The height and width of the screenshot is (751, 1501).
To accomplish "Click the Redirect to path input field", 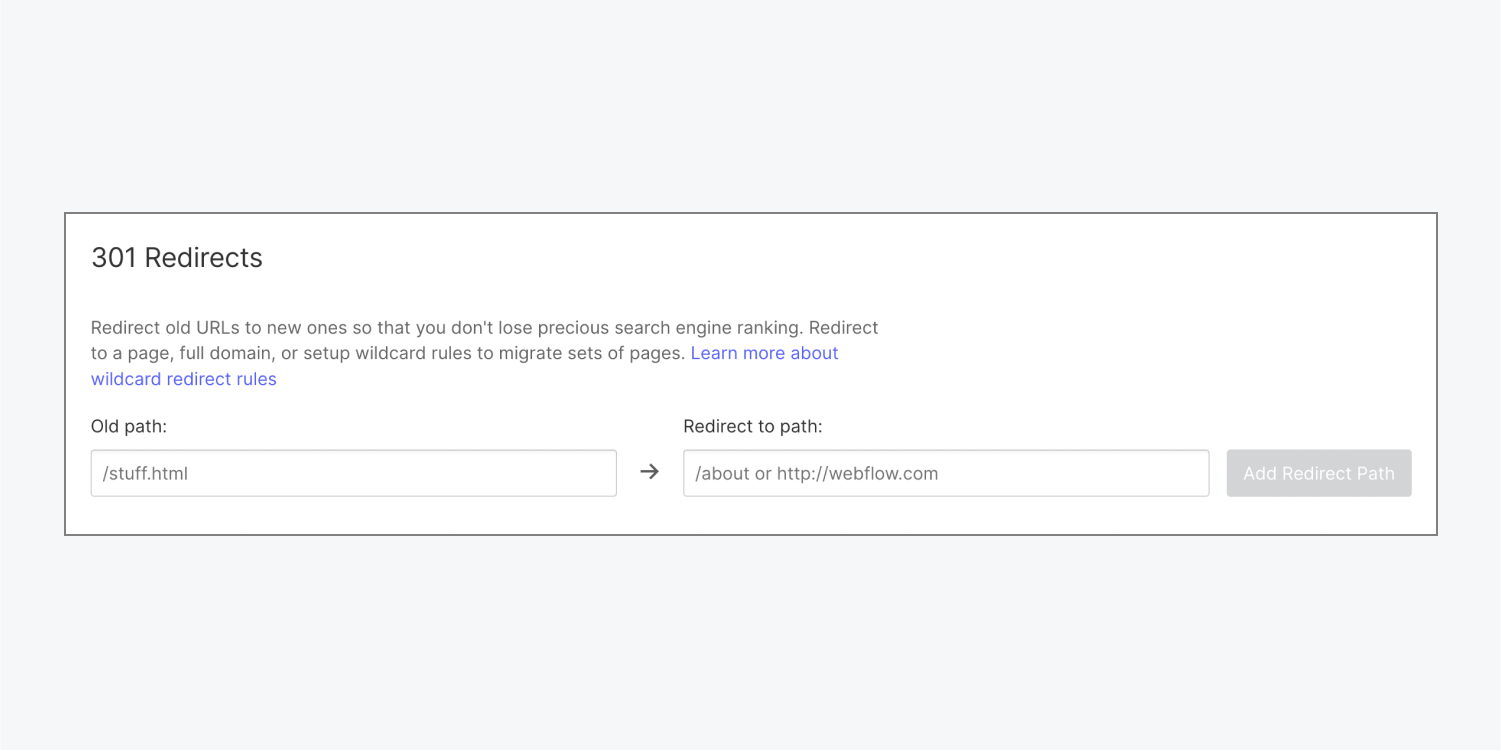I will tap(946, 473).
